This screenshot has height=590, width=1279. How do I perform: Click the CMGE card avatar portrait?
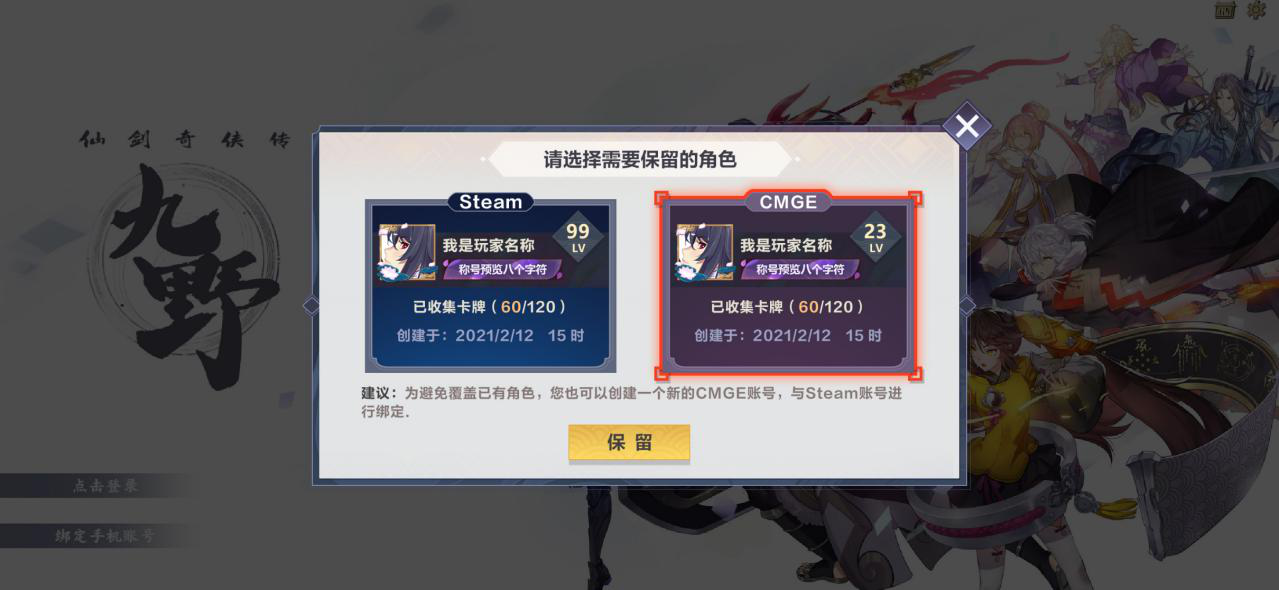tap(705, 253)
